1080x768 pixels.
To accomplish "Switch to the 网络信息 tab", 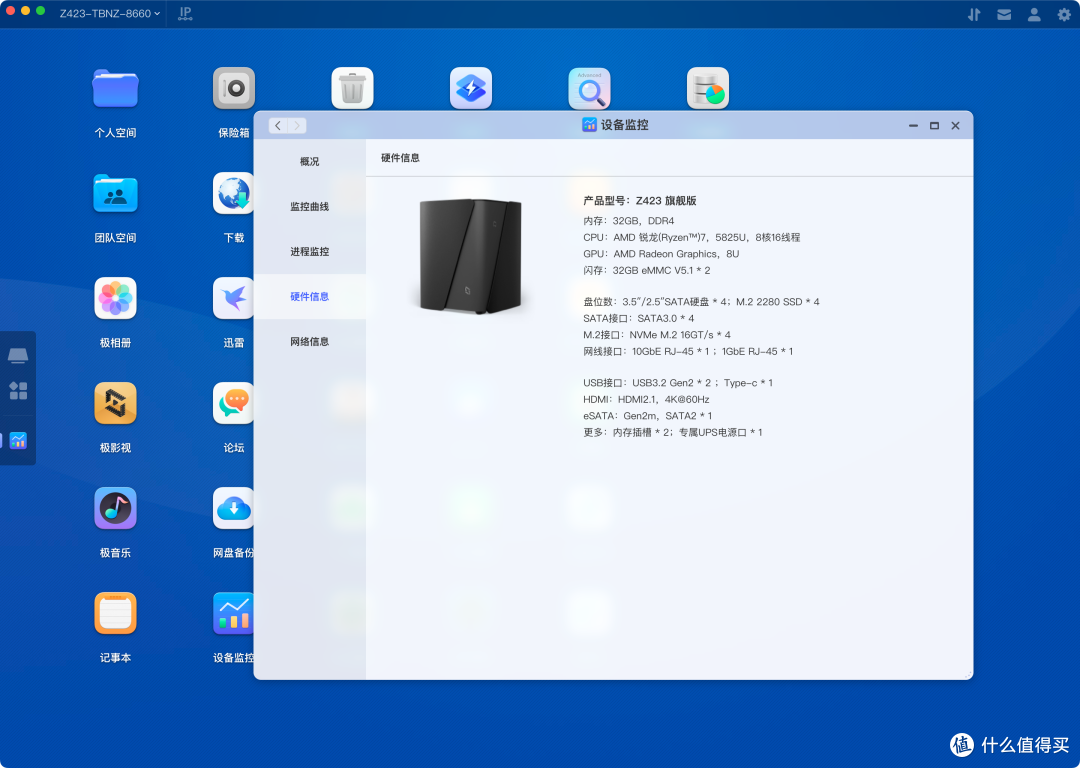I will coord(309,342).
